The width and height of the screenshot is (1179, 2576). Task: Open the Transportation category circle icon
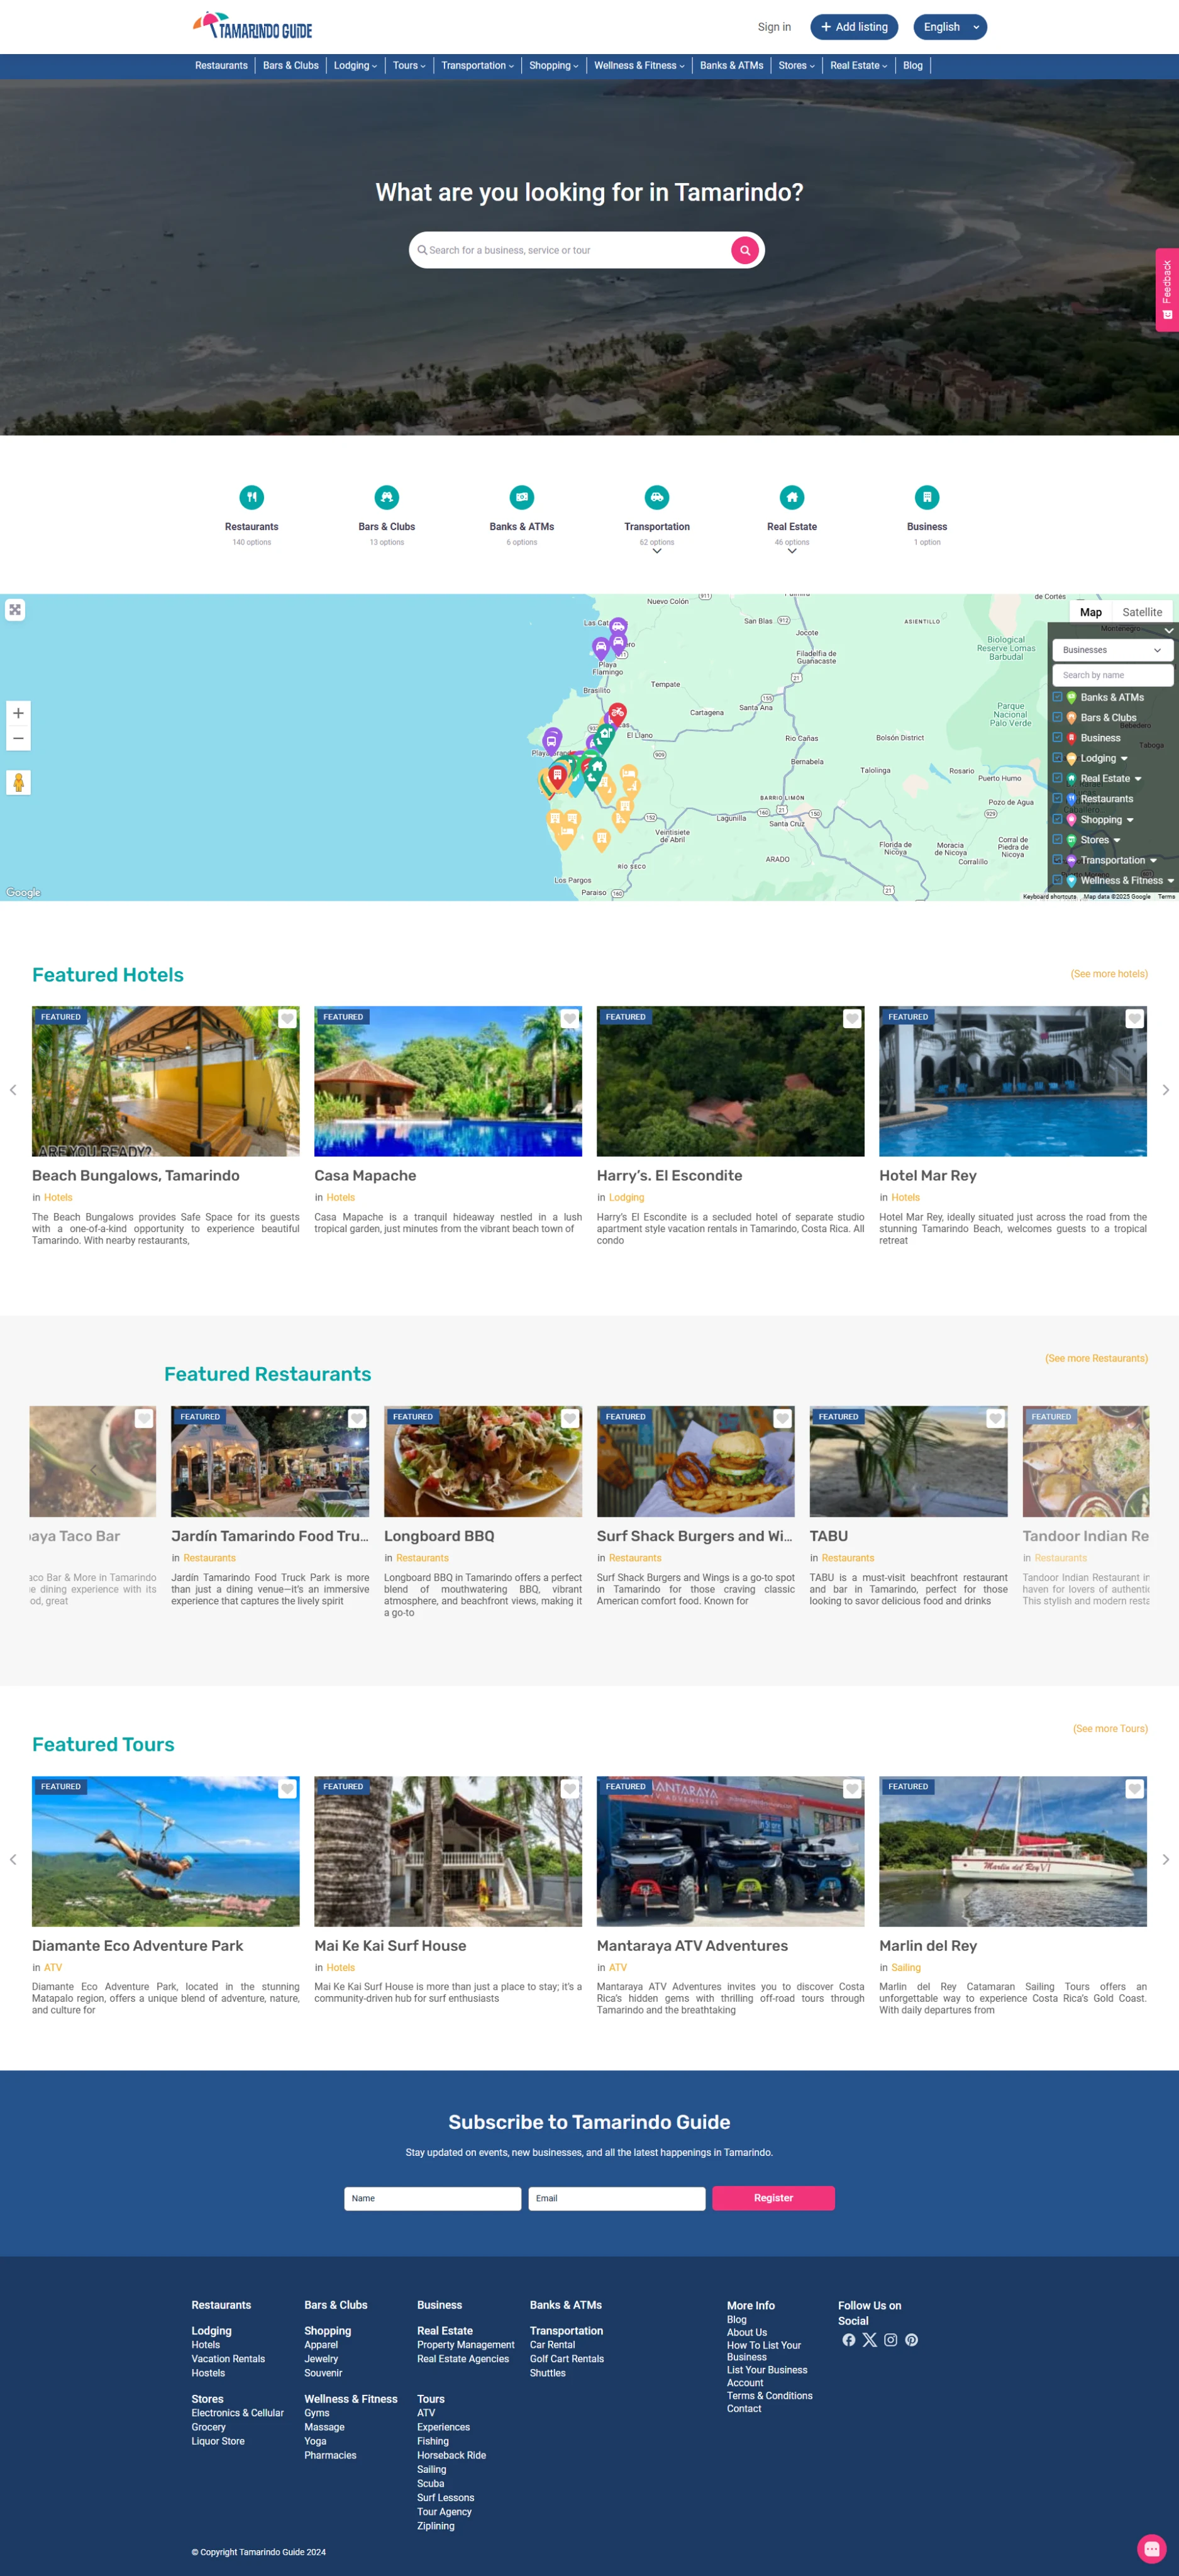[657, 497]
